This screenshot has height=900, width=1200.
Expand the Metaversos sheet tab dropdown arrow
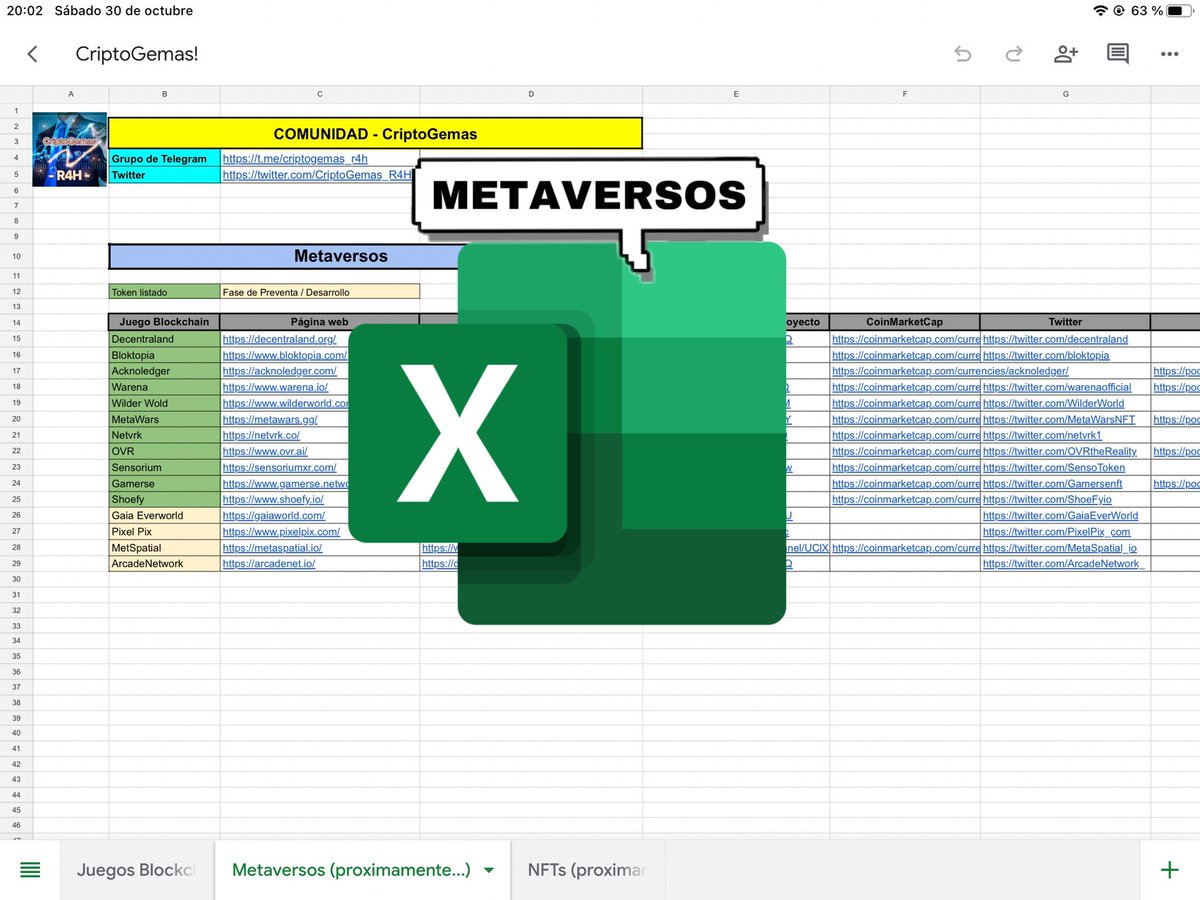point(489,871)
